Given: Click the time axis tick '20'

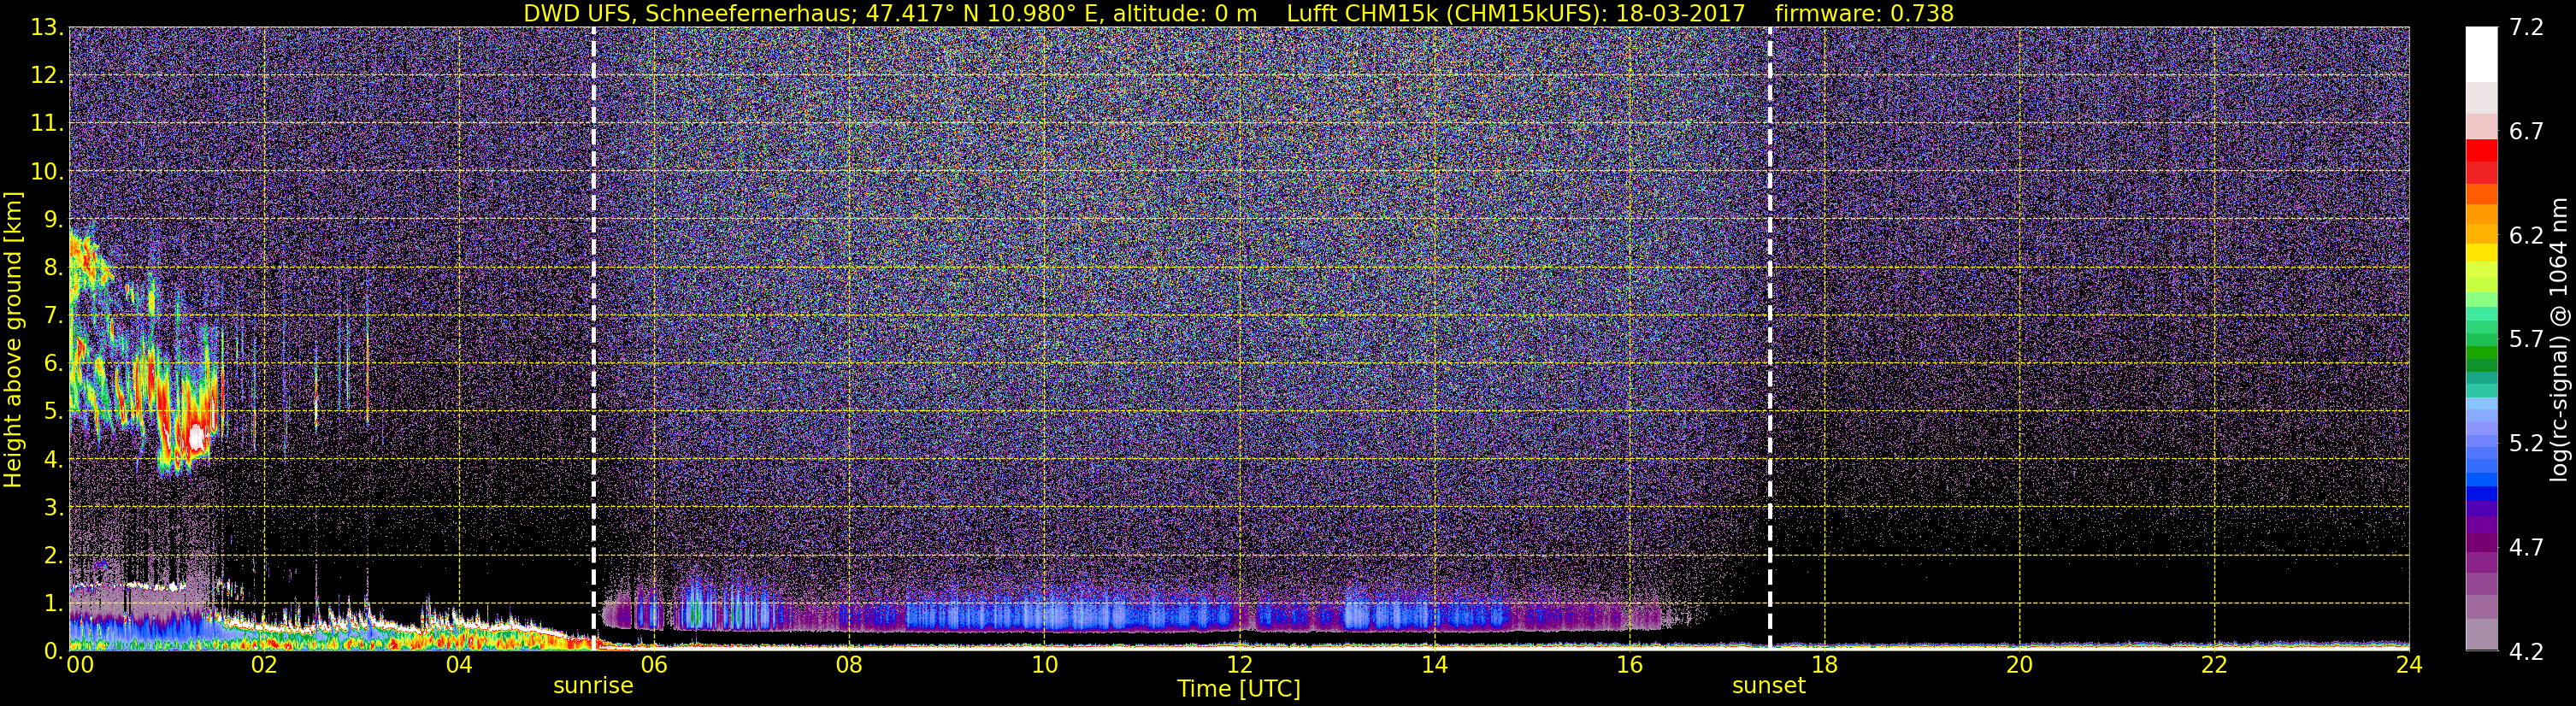Looking at the screenshot, I should (x=2019, y=665).
